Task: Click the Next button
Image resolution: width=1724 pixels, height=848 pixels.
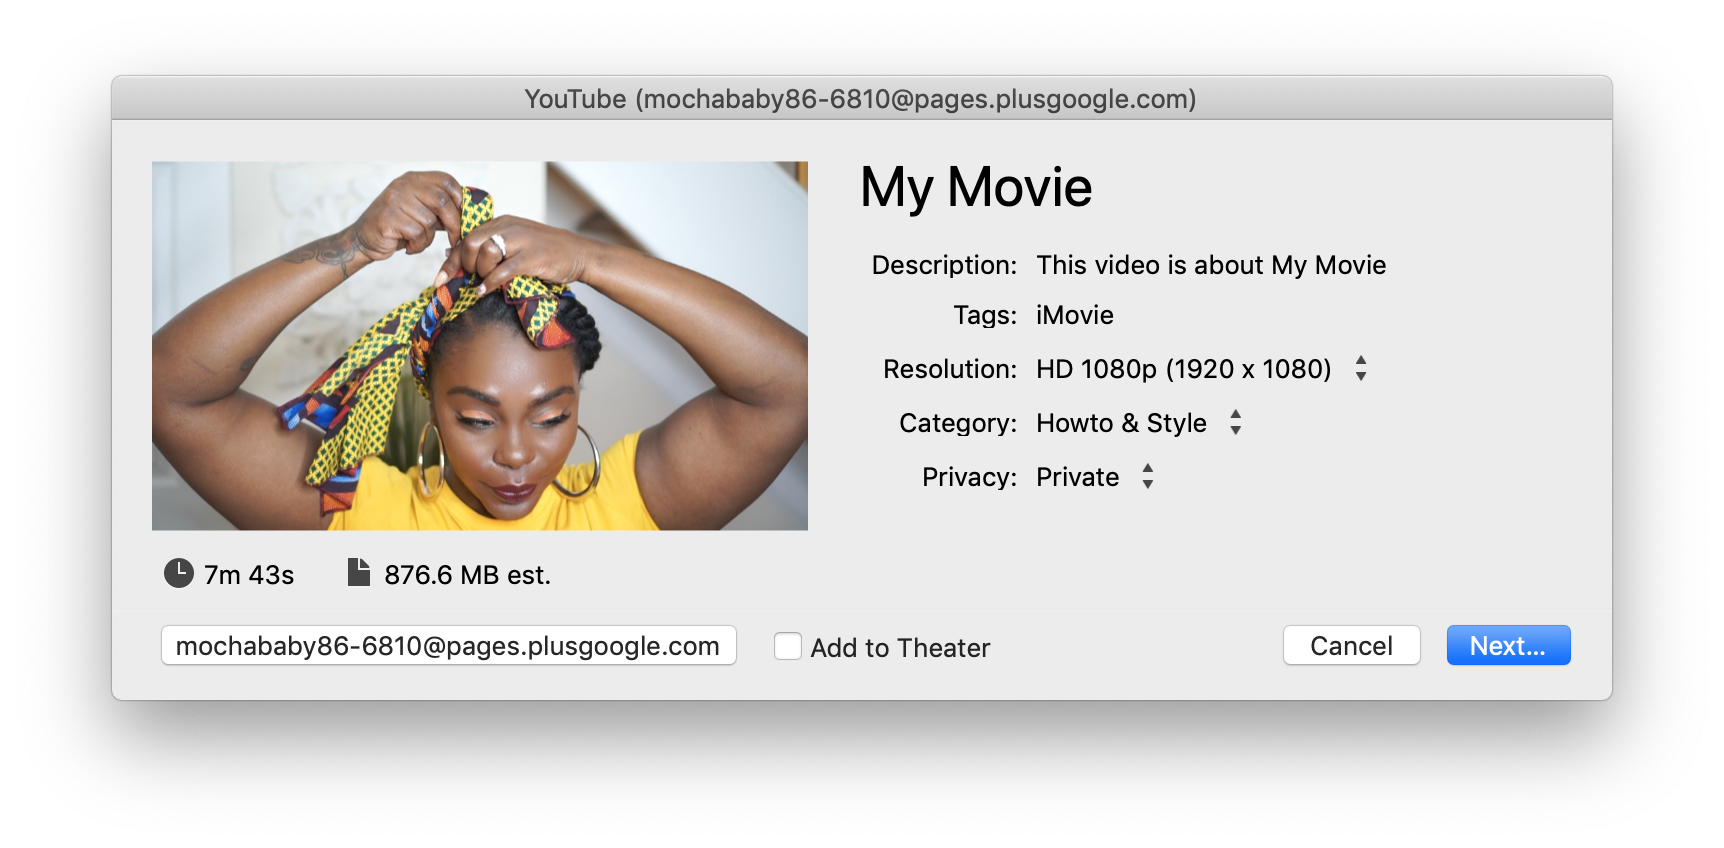Action: [1508, 646]
